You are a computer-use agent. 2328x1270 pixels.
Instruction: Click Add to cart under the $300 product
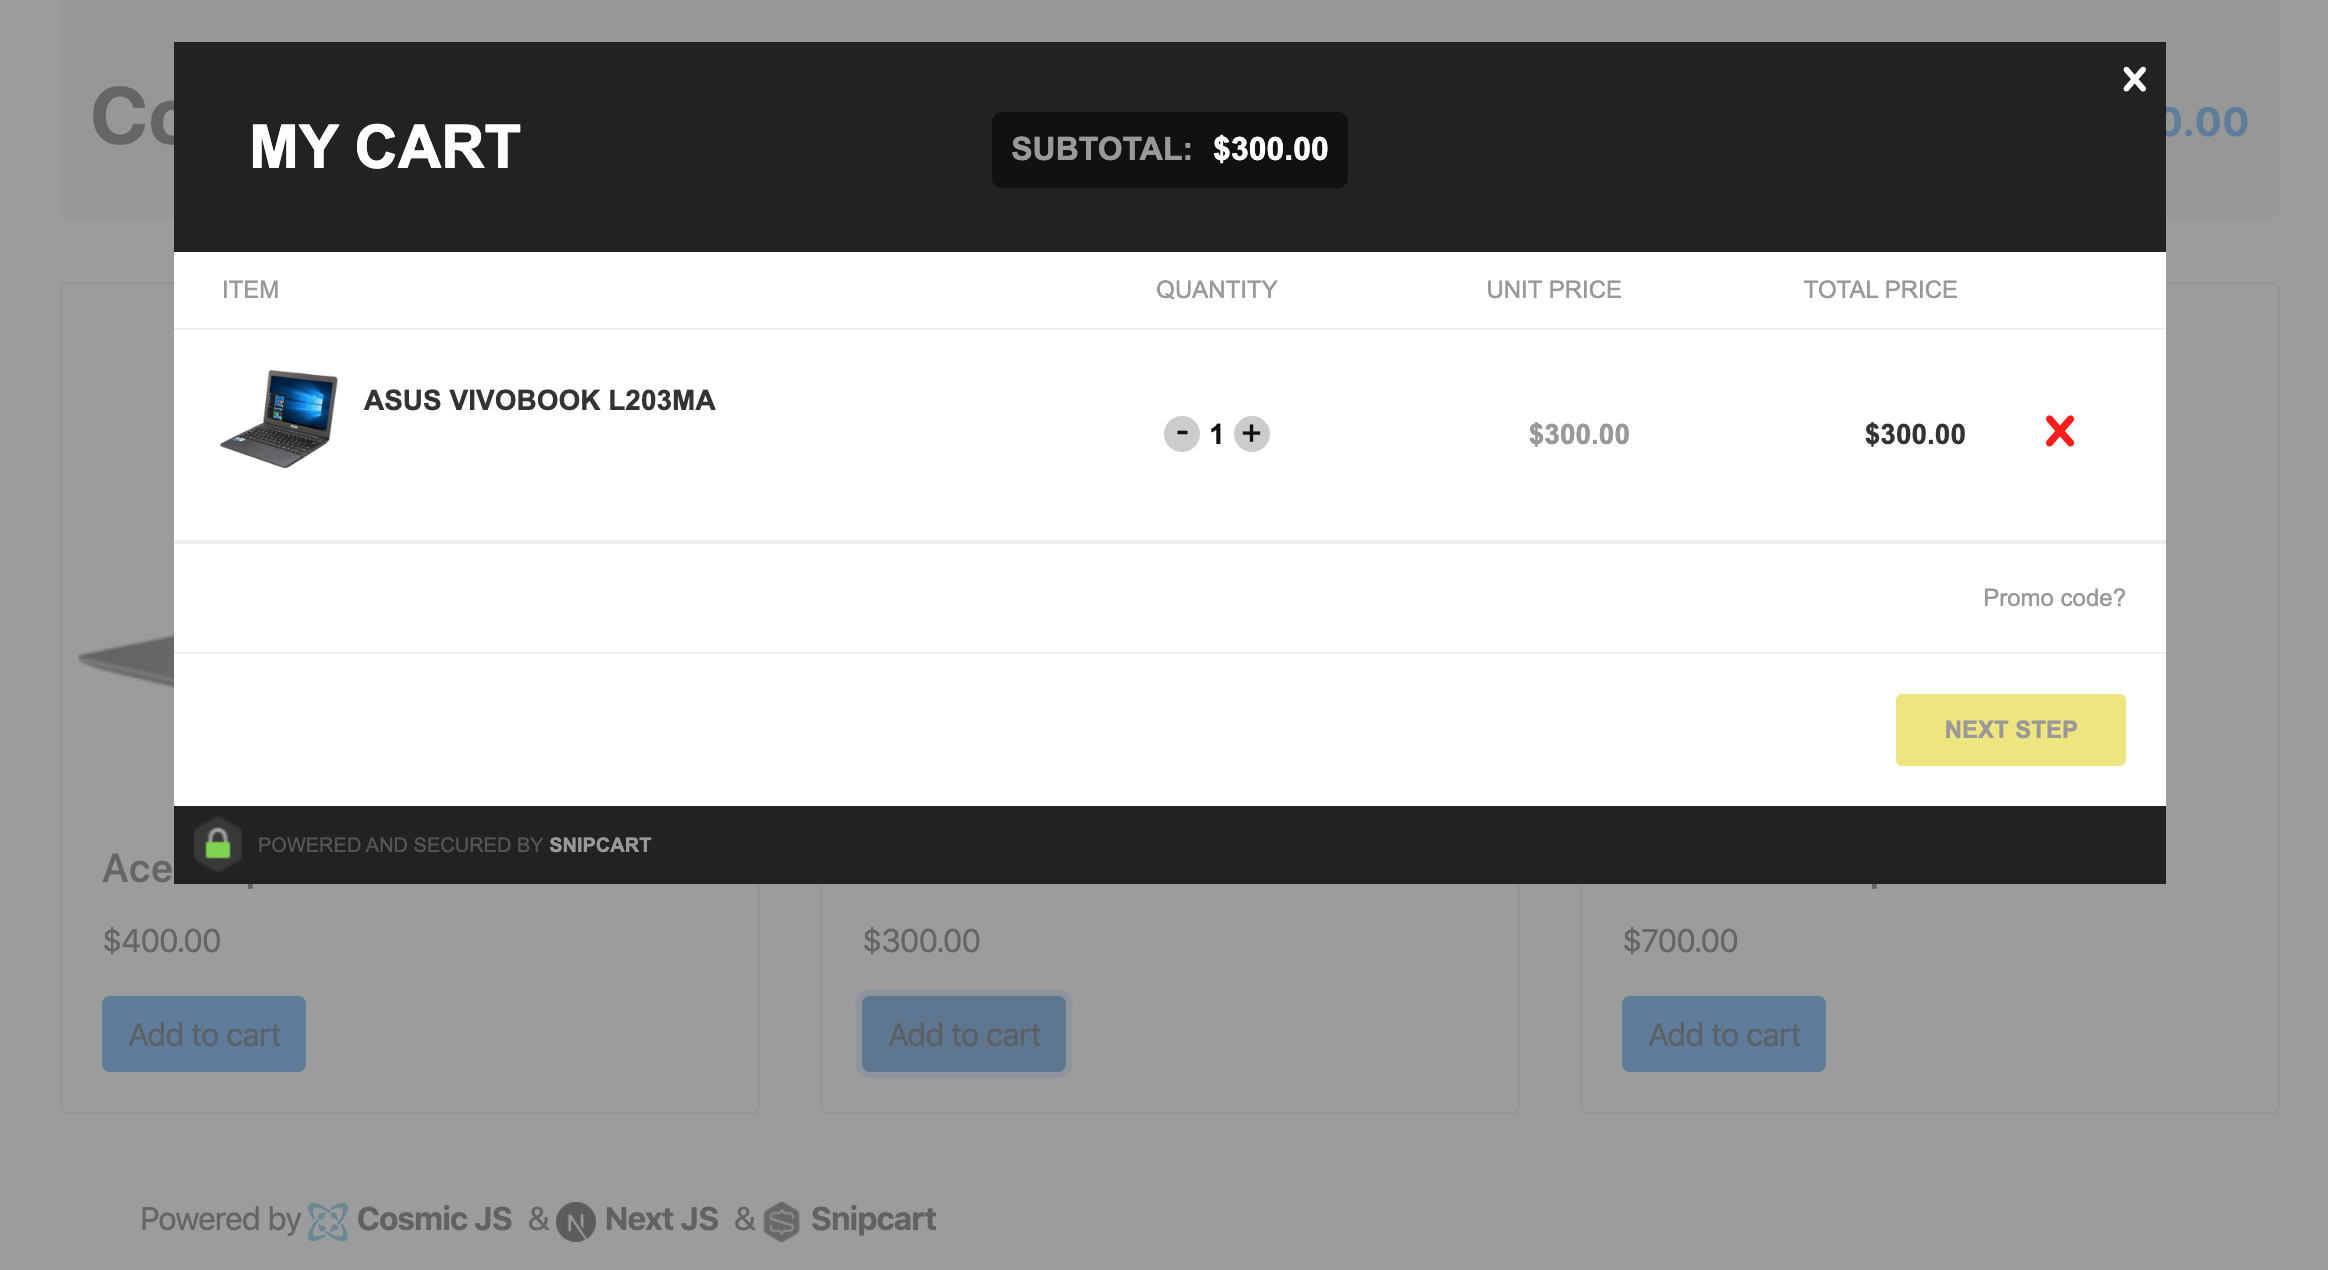click(x=963, y=1033)
